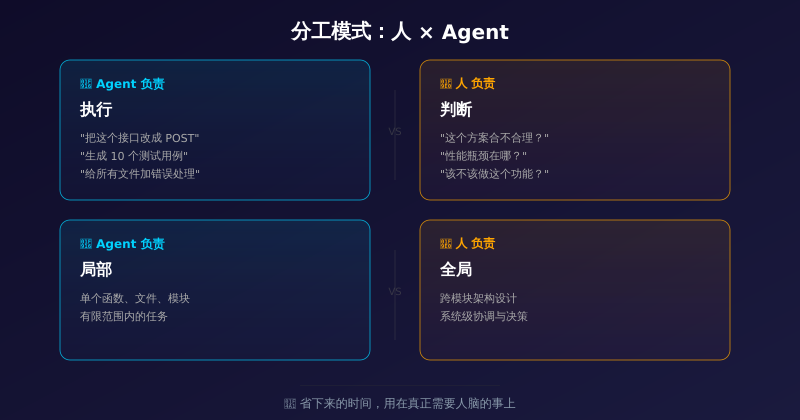Click the small icon before the footer text
The height and width of the screenshot is (420, 800).
click(290, 404)
